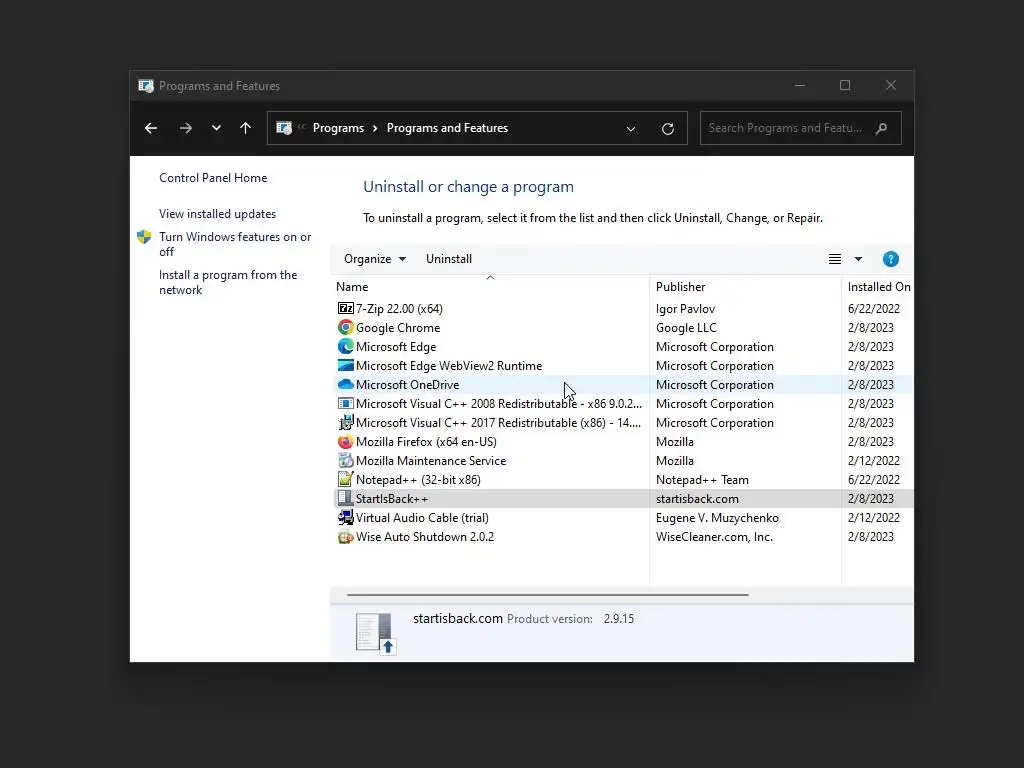Image resolution: width=1024 pixels, height=768 pixels.
Task: Click the Notepad++ icon in list
Action: 345,479
